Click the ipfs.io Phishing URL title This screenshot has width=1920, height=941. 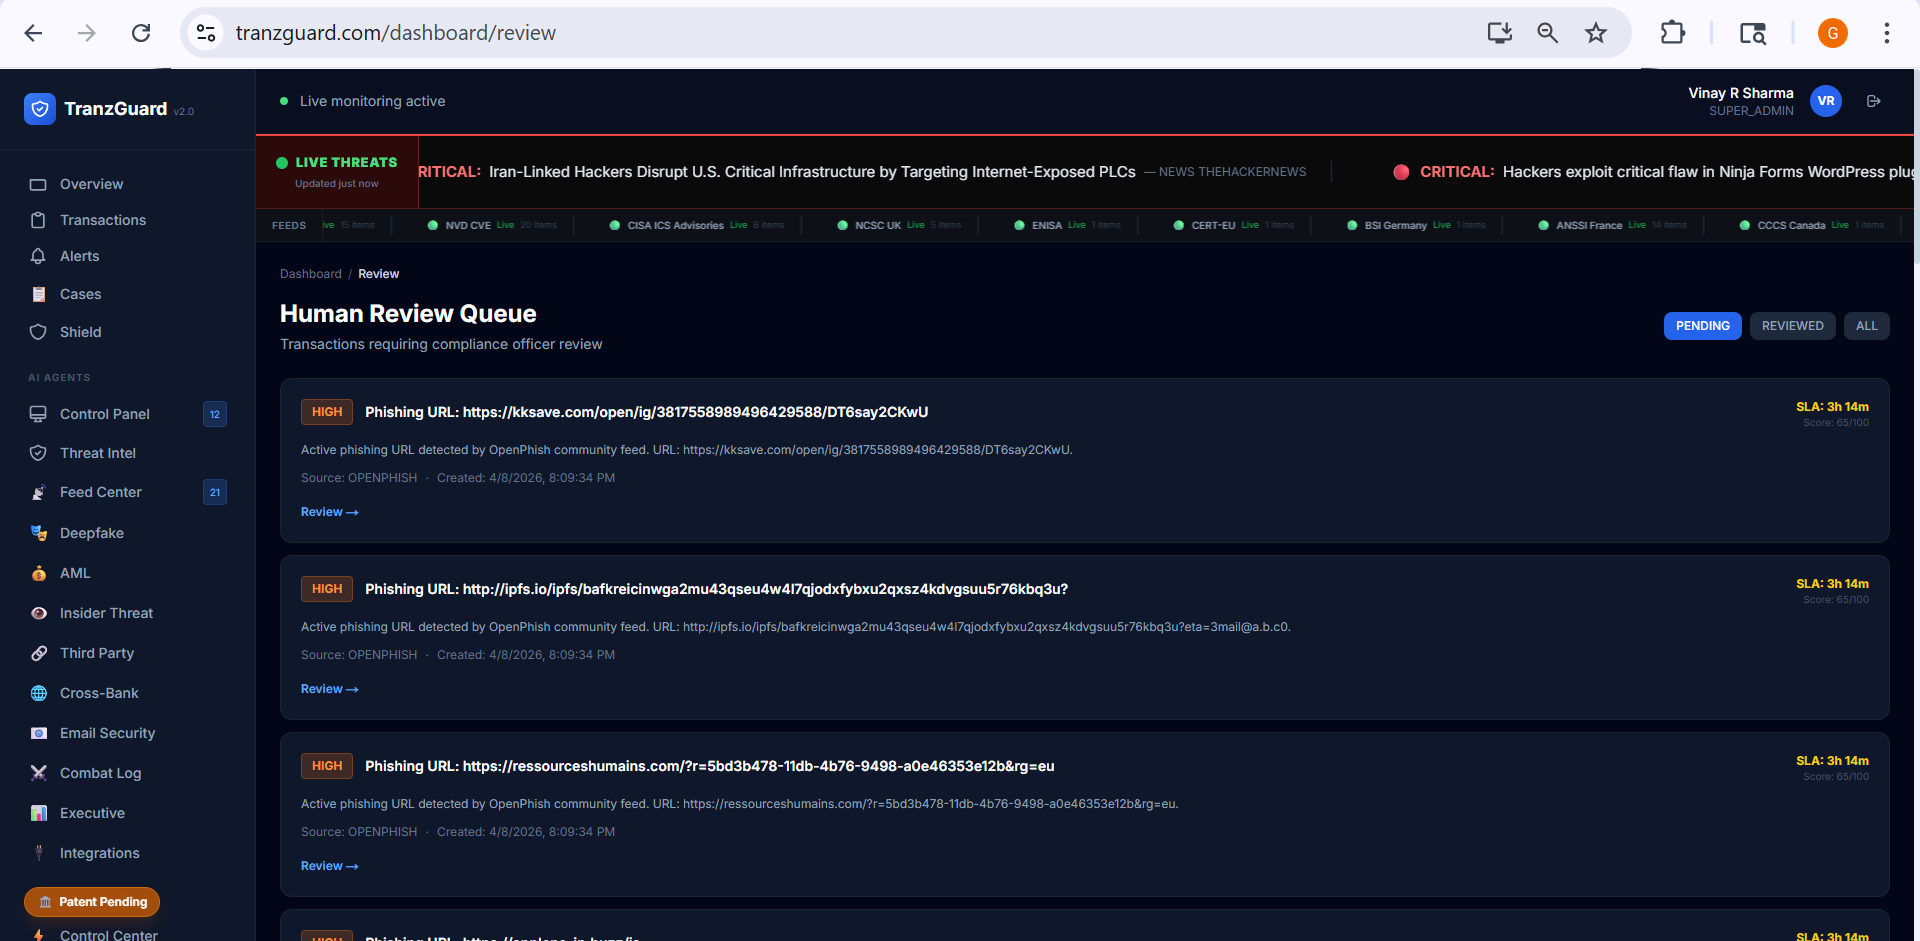(x=716, y=589)
